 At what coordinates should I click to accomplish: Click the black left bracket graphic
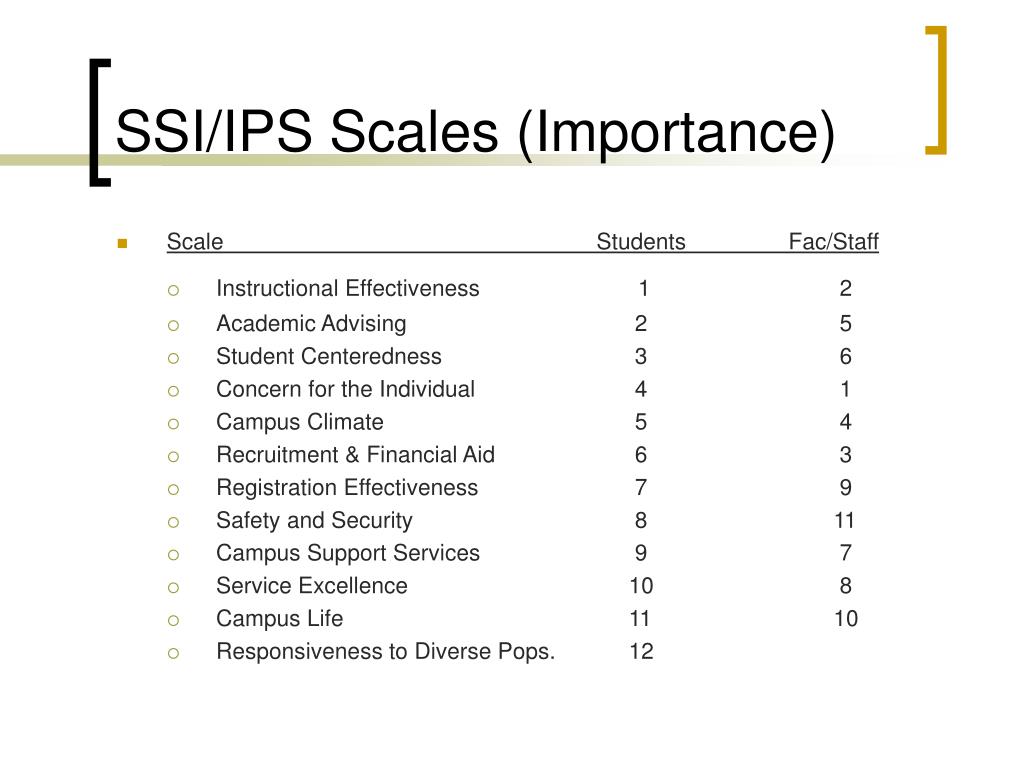(x=100, y=123)
